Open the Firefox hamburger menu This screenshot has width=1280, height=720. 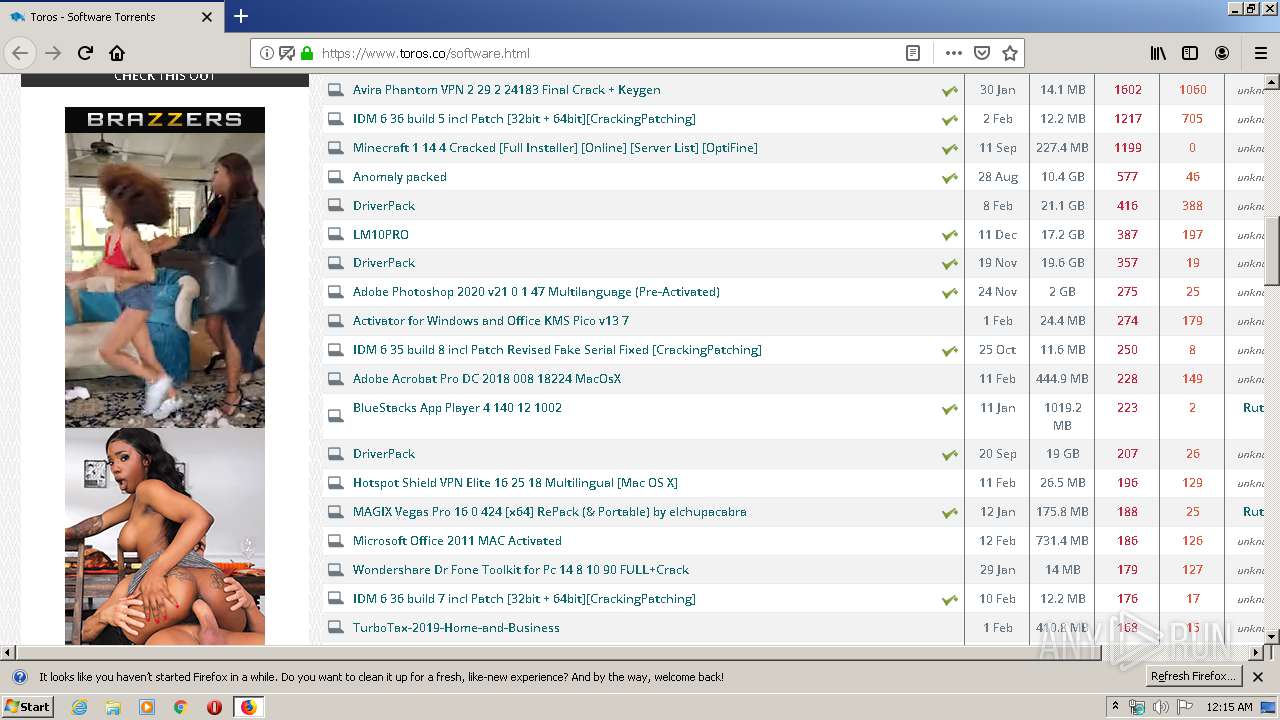1261,53
